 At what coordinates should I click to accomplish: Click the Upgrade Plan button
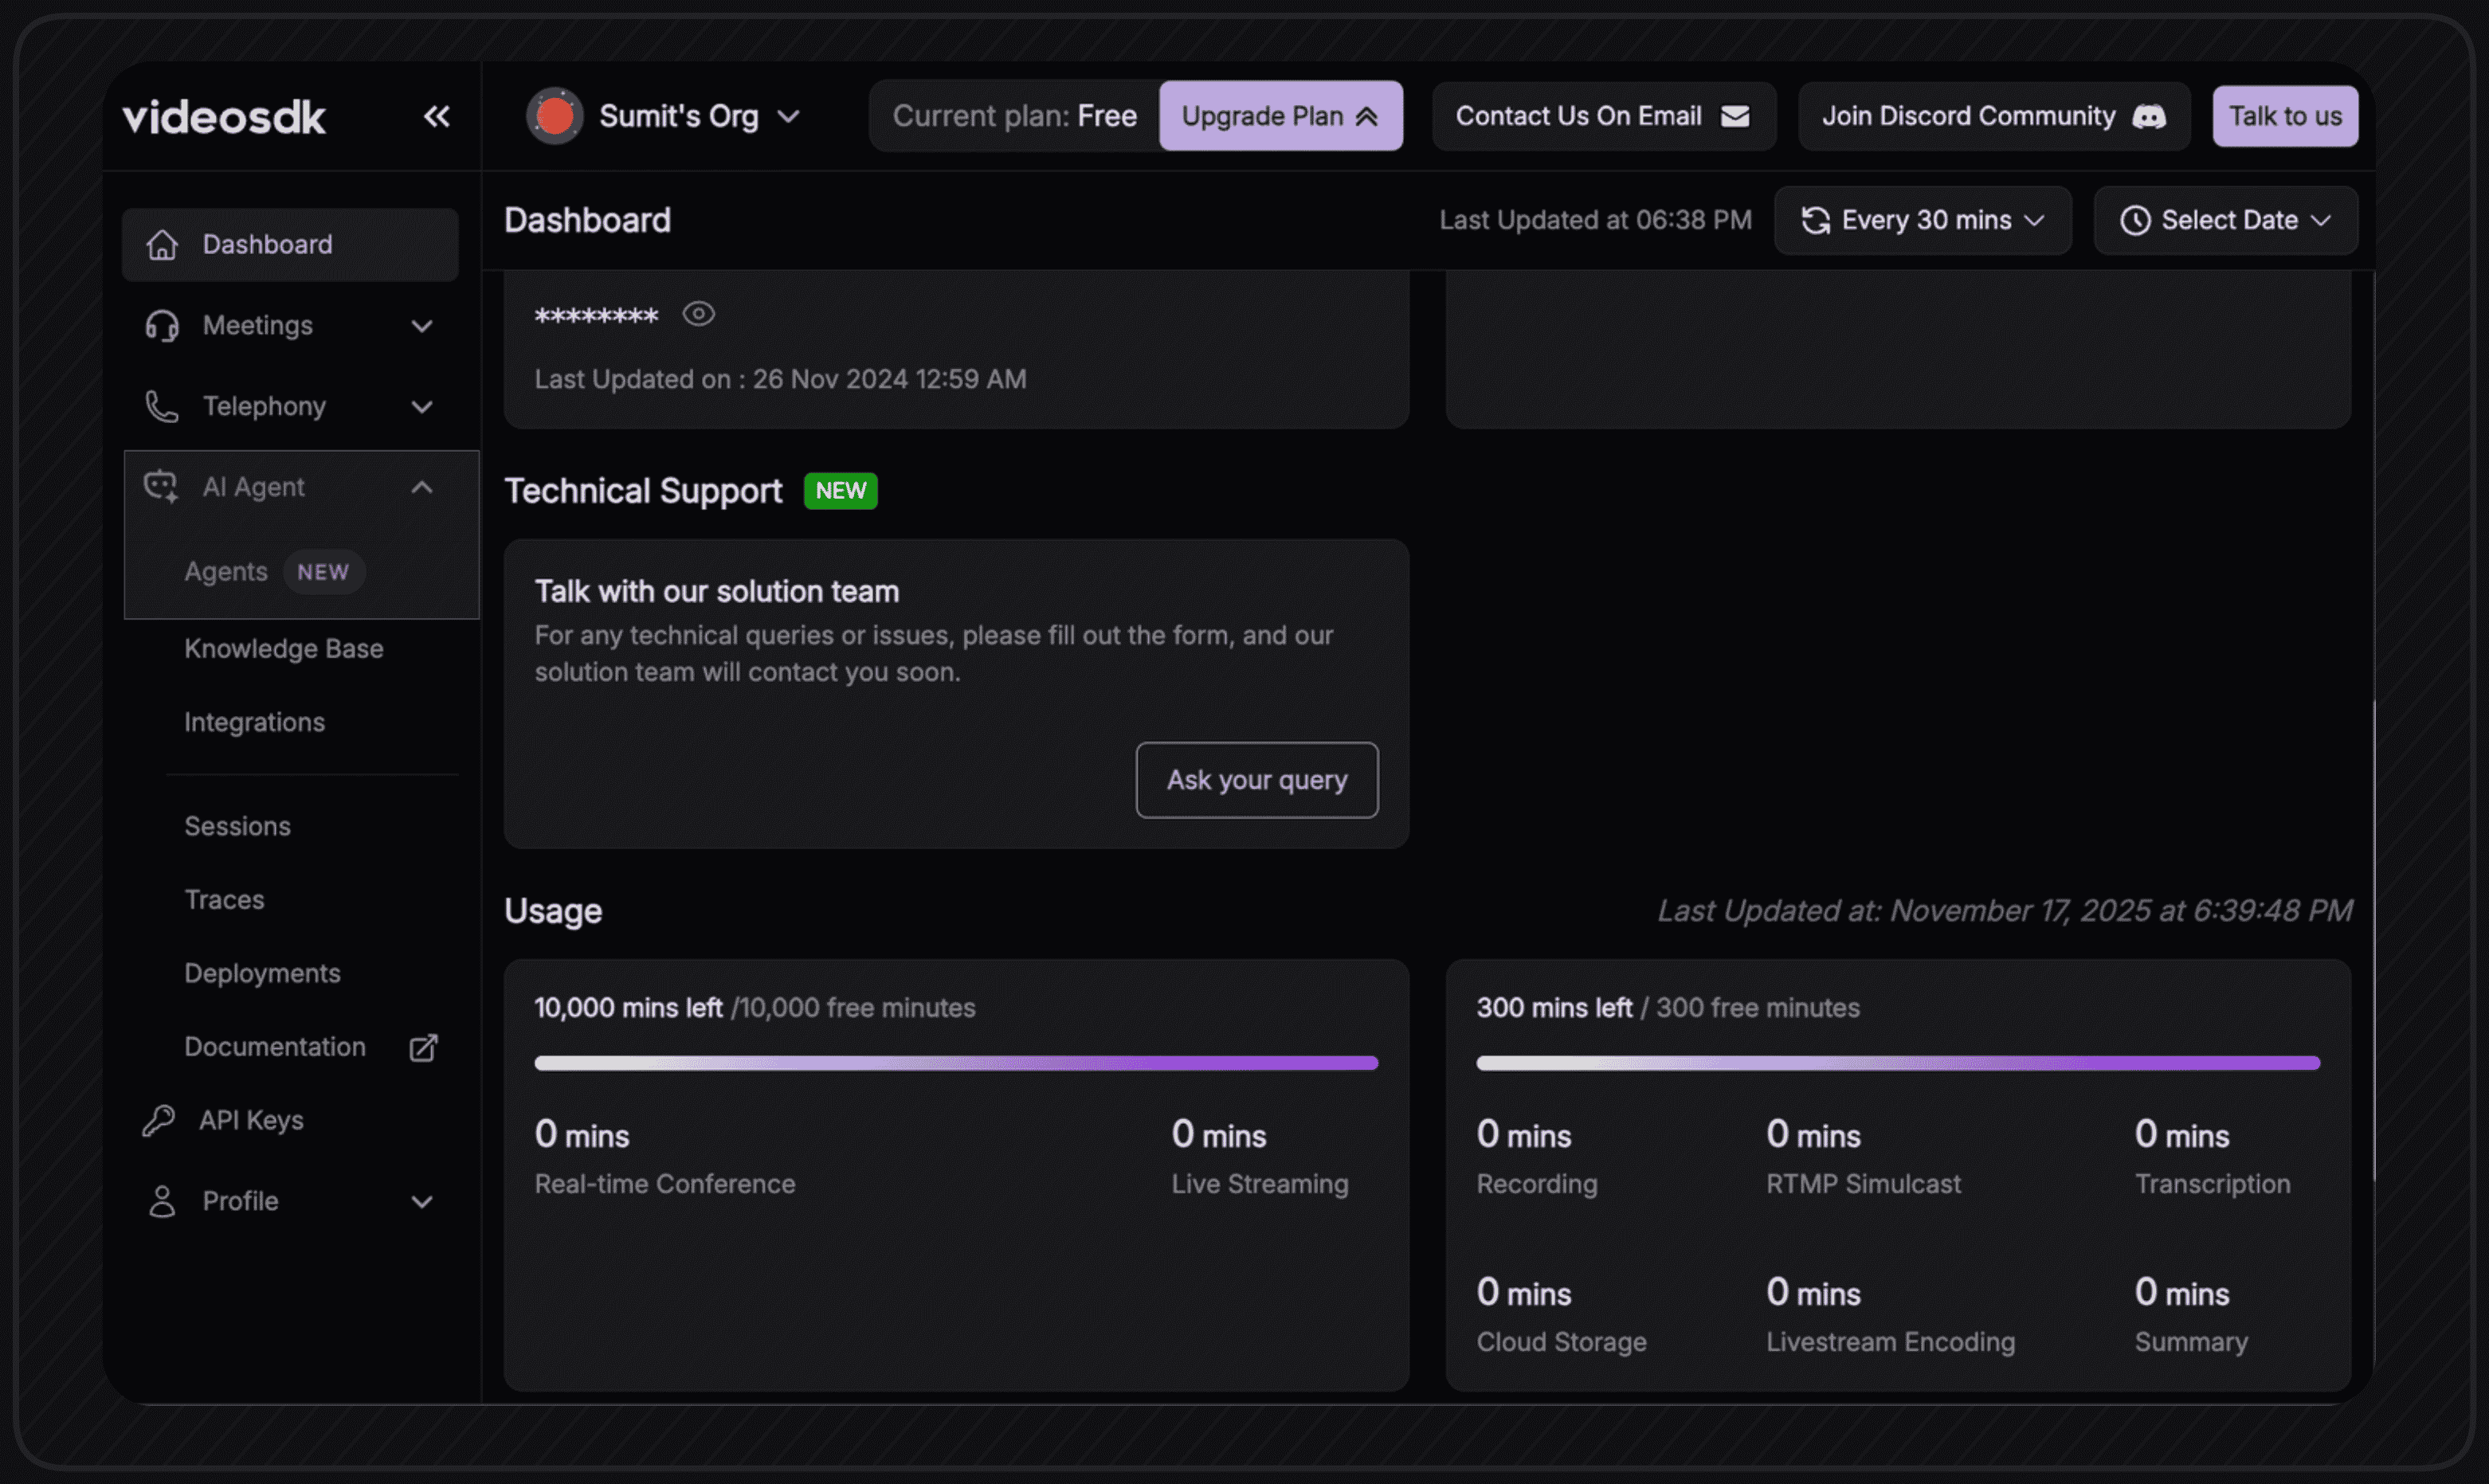point(1280,116)
